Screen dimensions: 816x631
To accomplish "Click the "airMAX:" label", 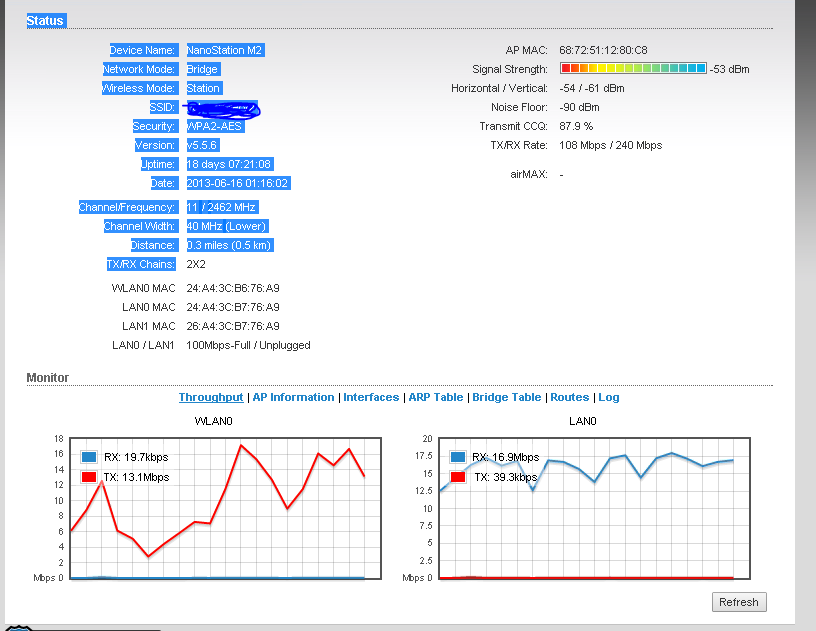I will click(529, 174).
